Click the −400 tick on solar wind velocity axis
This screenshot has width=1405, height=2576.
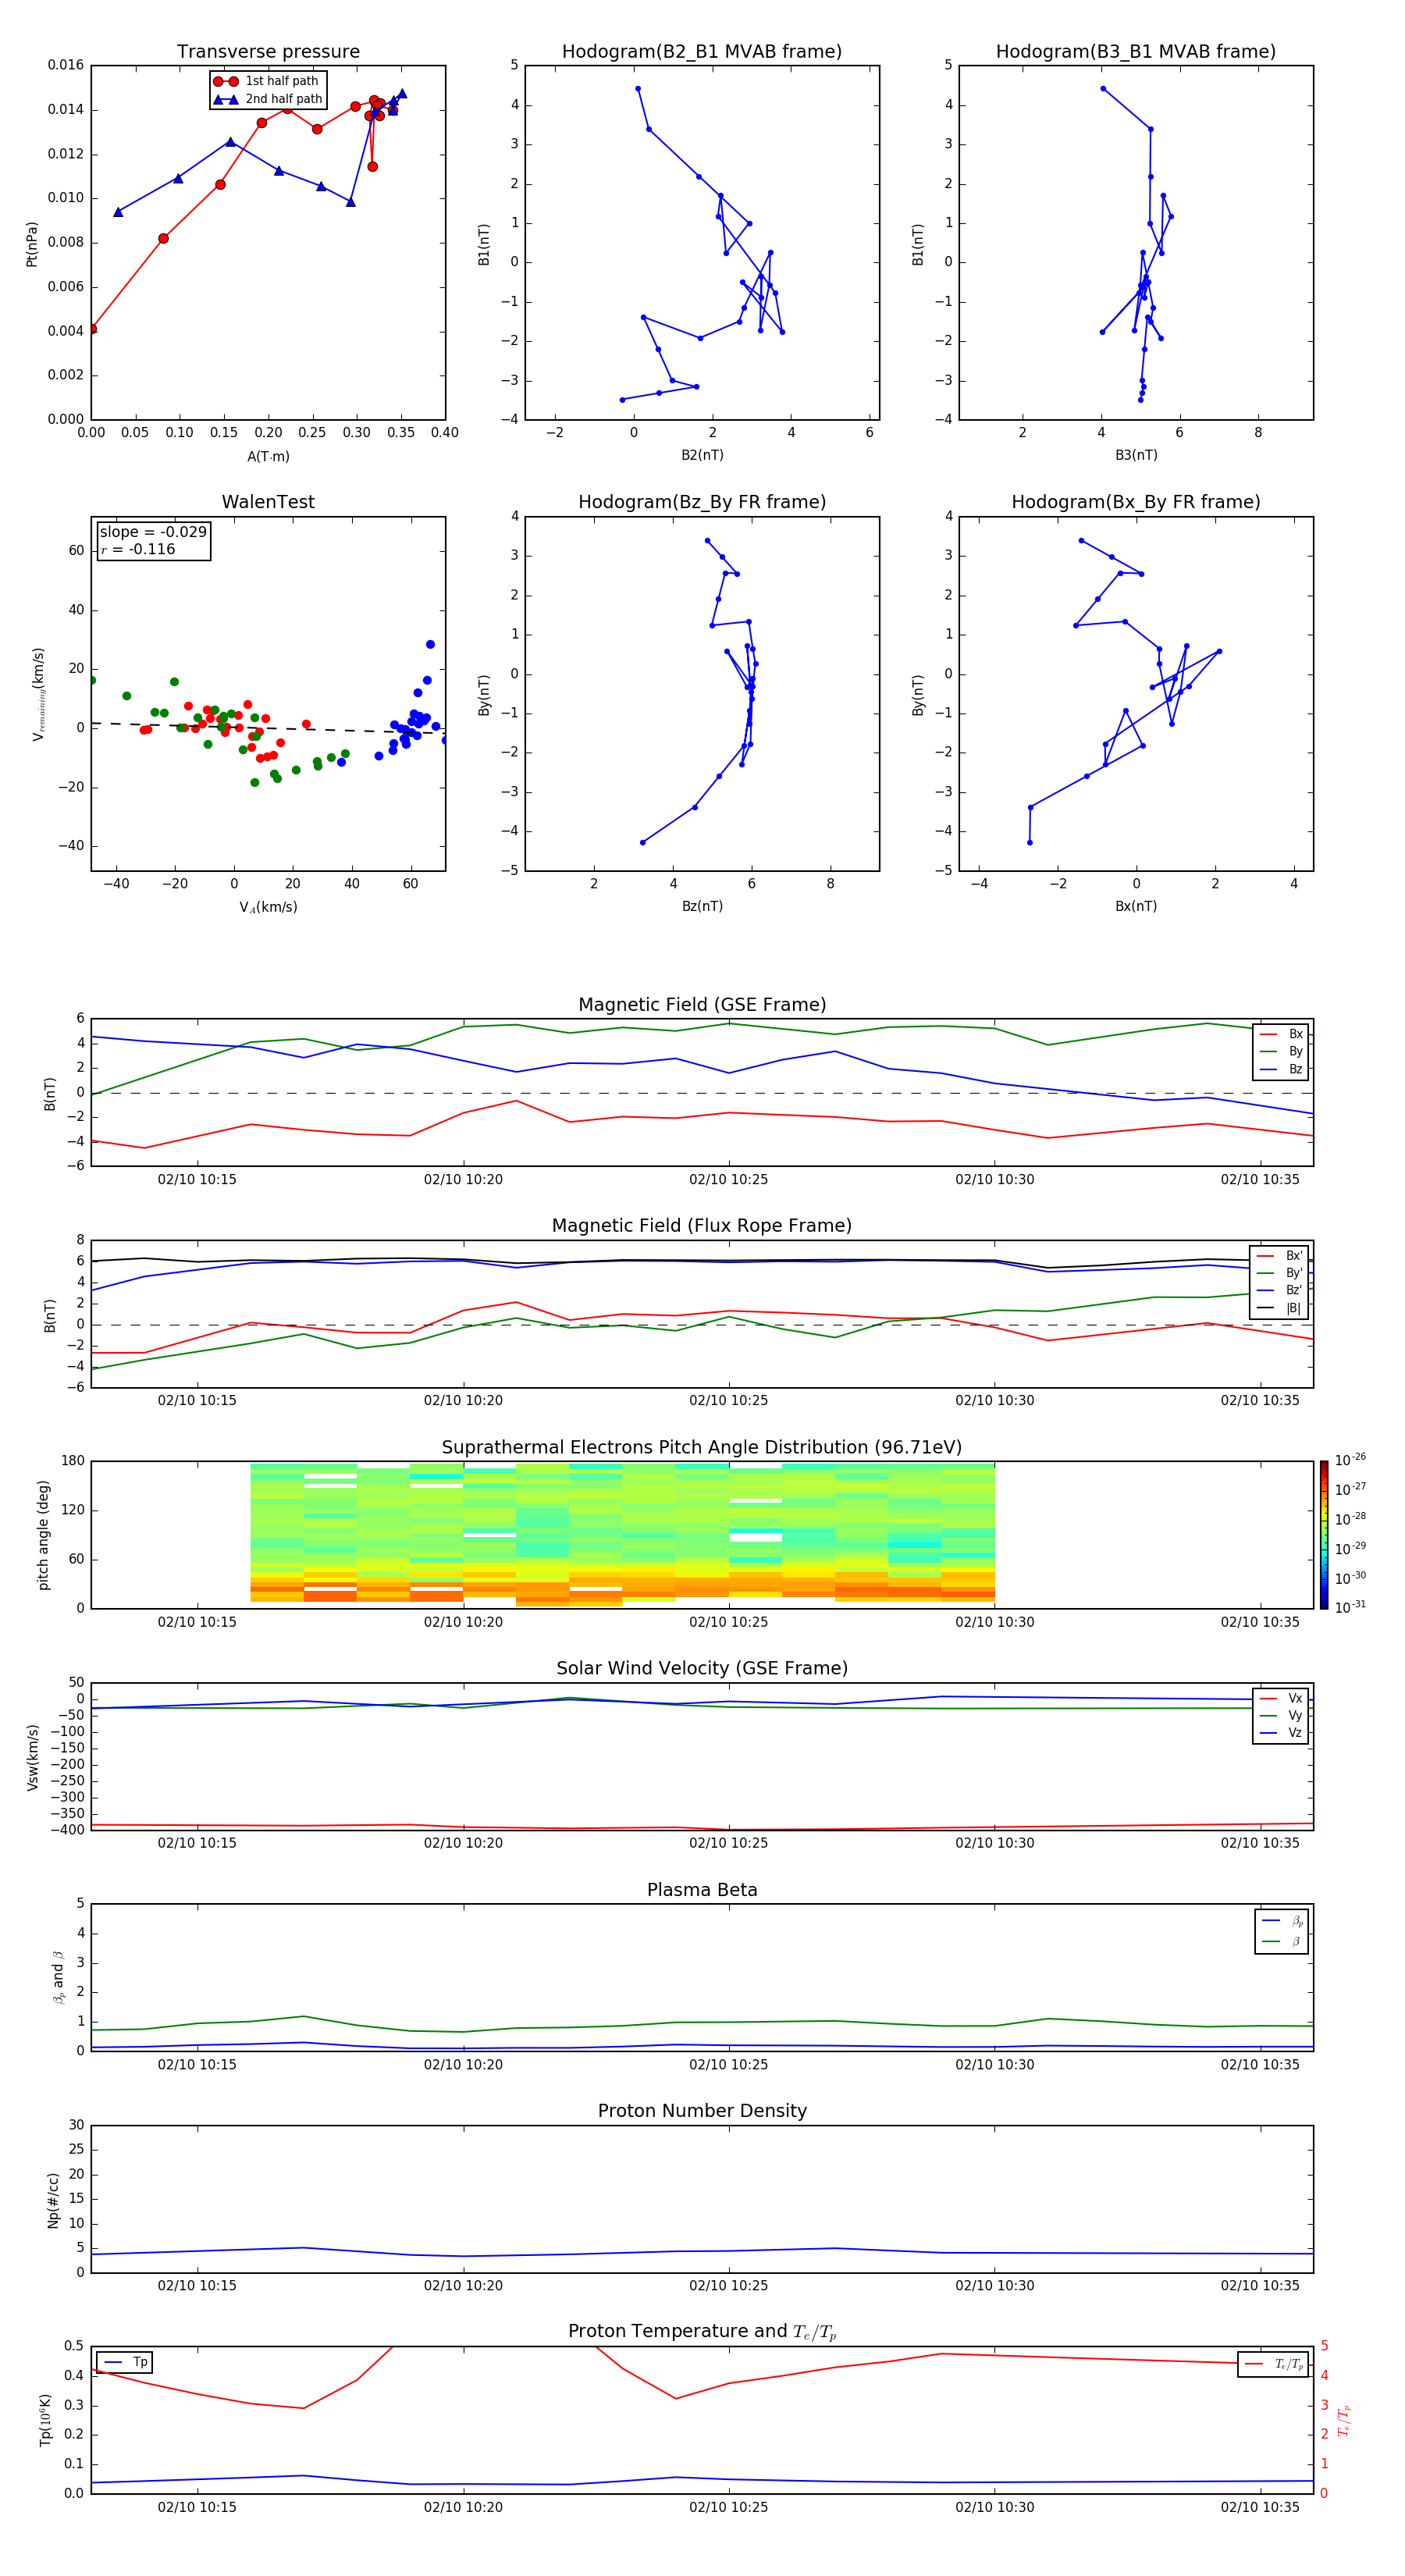tap(66, 1830)
